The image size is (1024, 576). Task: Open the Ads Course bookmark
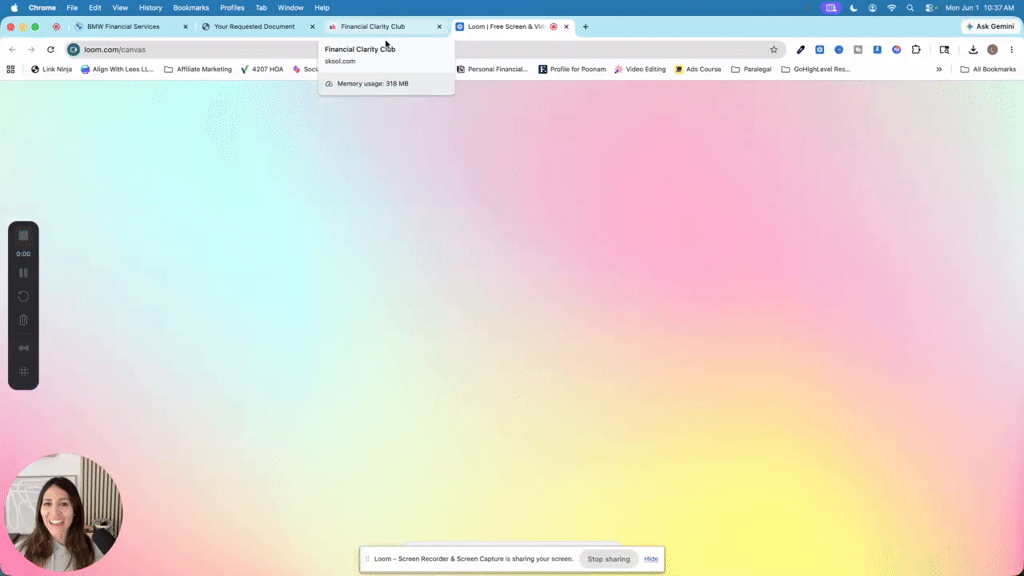698,69
